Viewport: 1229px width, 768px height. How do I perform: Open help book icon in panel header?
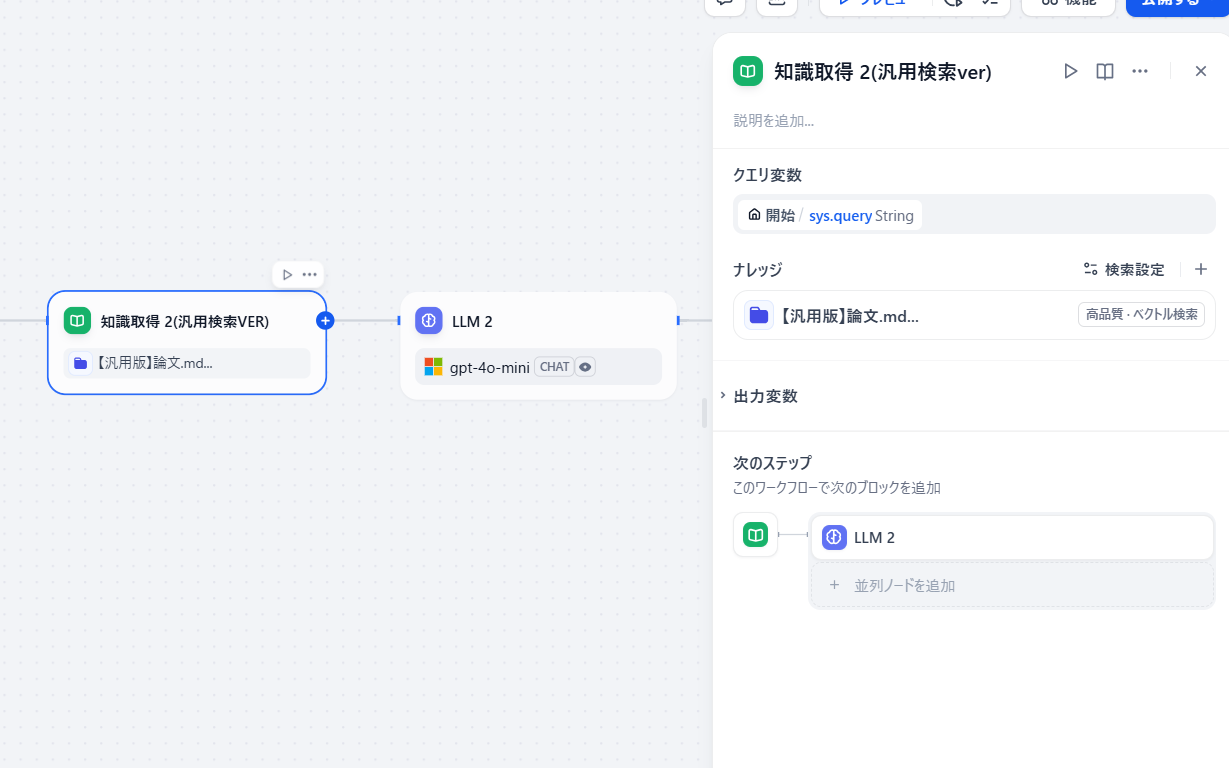(x=1105, y=71)
